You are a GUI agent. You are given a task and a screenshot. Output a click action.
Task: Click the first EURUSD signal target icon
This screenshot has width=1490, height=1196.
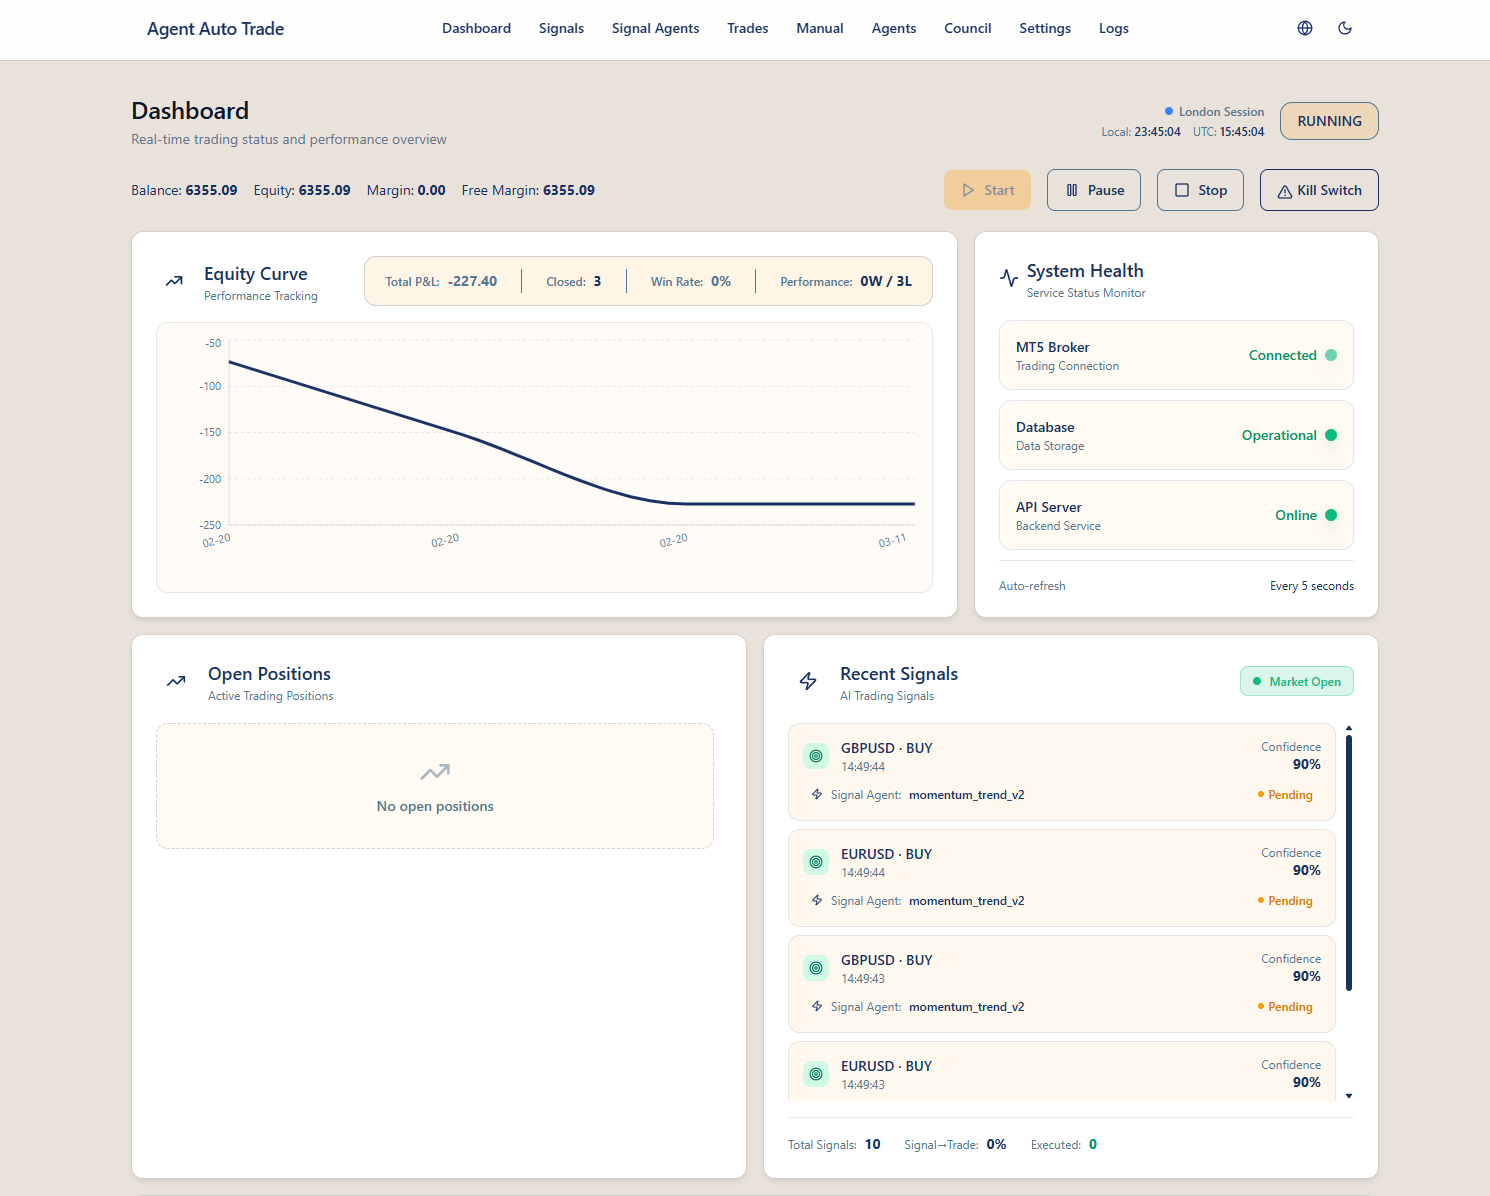[816, 862]
